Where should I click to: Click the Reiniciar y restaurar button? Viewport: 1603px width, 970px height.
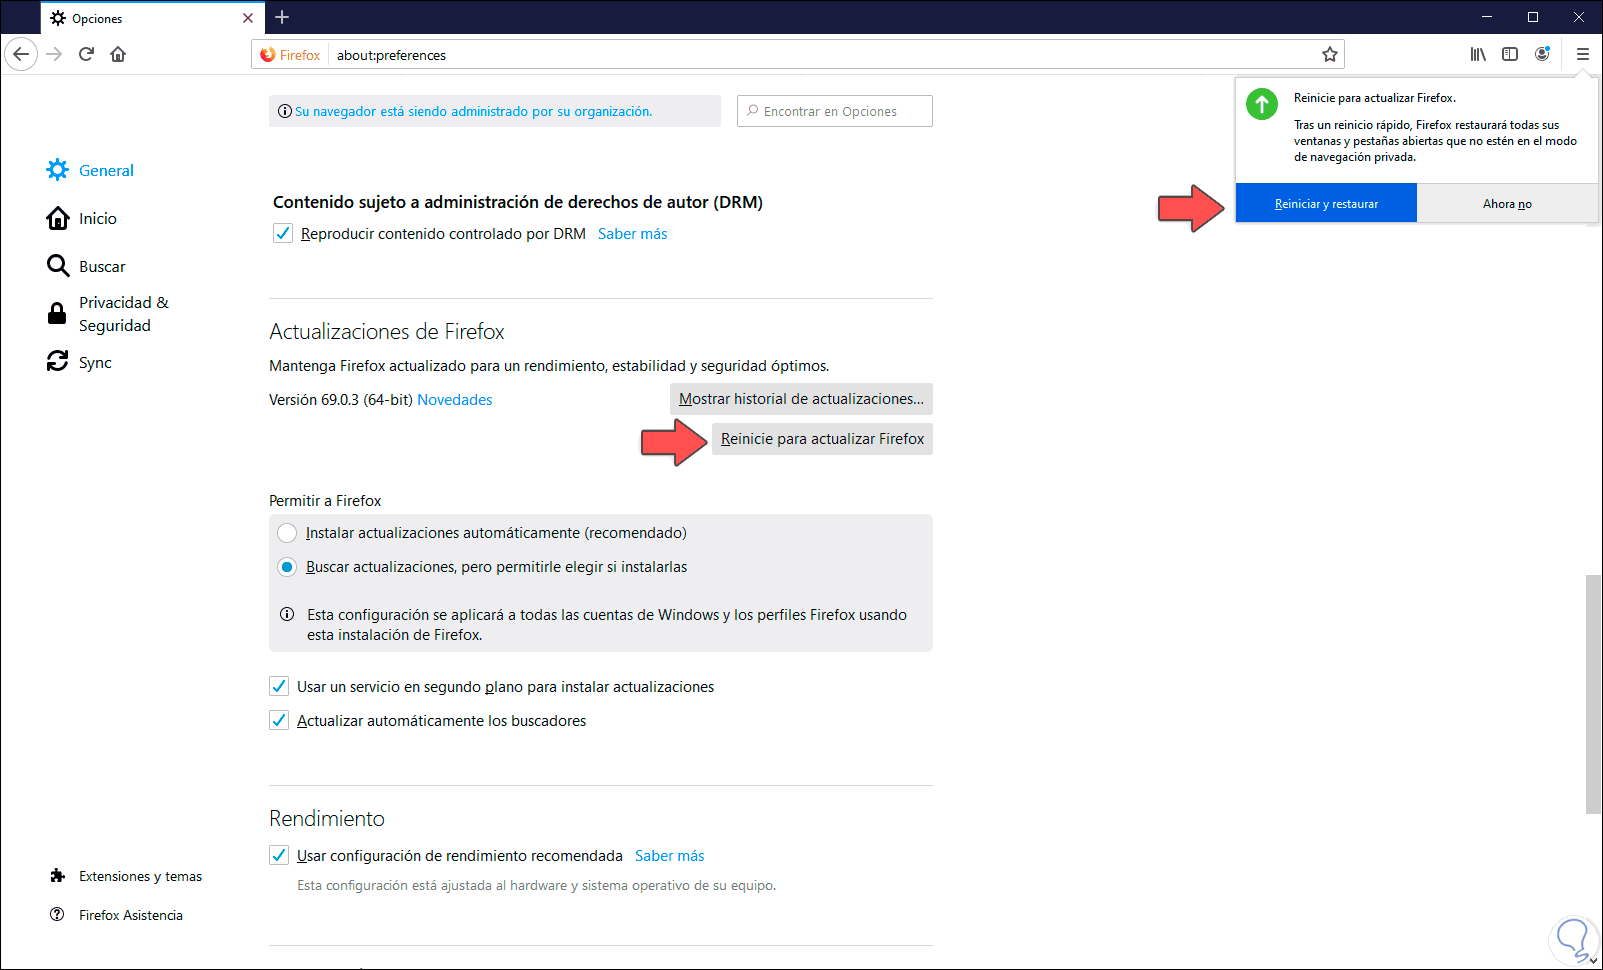point(1326,203)
